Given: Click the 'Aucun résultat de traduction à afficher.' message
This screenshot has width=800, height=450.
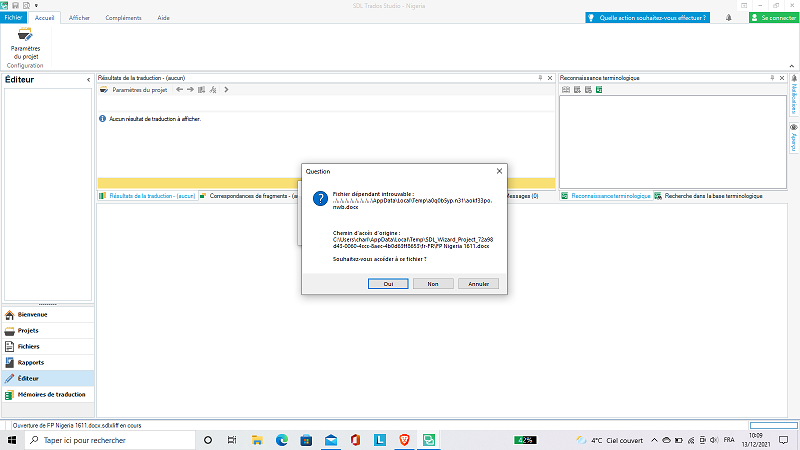Looking at the screenshot, I should pos(155,119).
